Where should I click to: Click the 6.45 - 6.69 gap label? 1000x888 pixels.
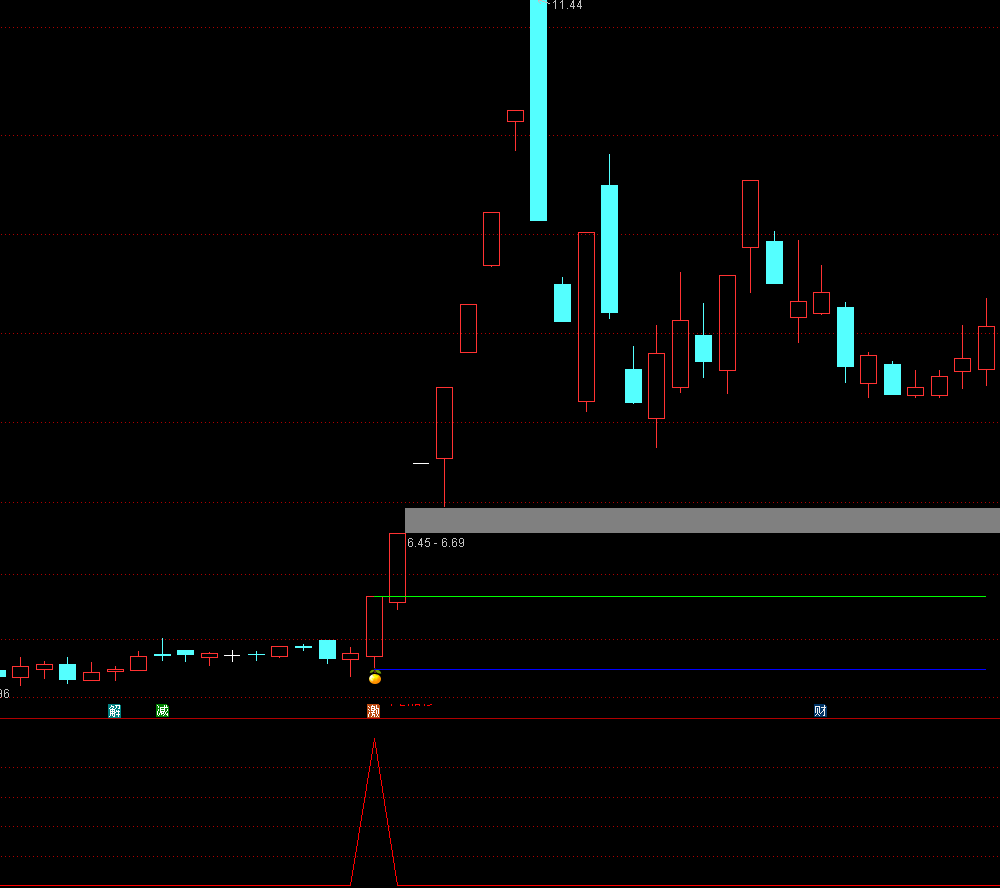point(436,543)
